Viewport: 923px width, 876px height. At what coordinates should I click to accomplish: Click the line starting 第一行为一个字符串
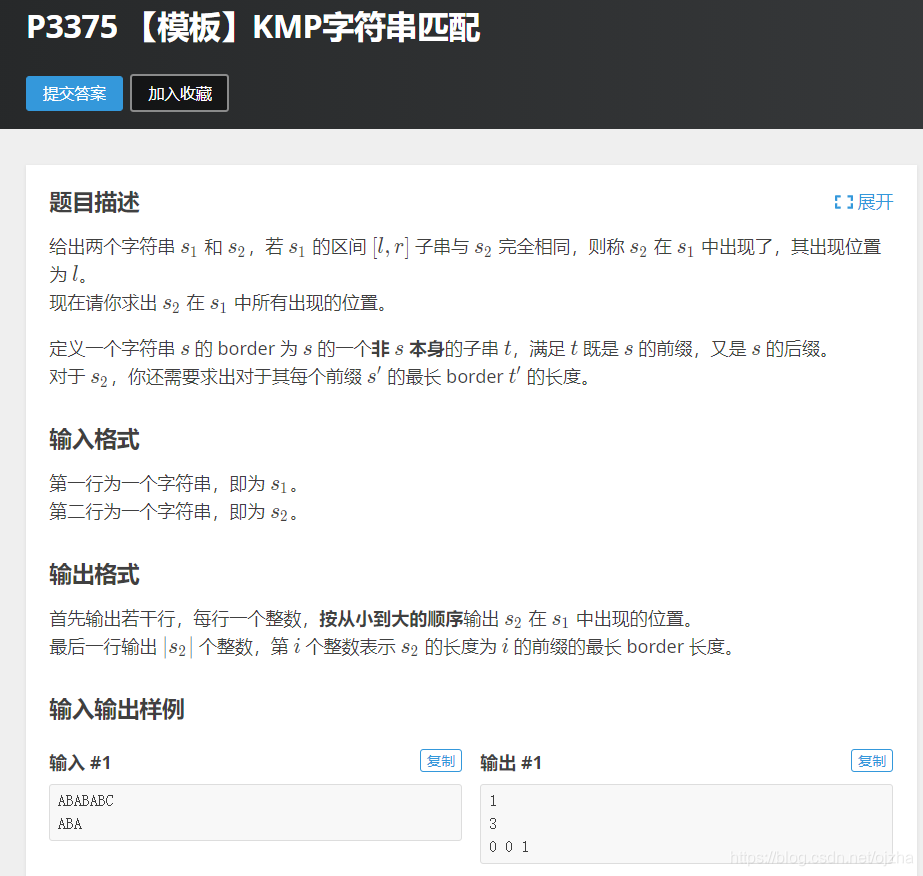click(174, 484)
